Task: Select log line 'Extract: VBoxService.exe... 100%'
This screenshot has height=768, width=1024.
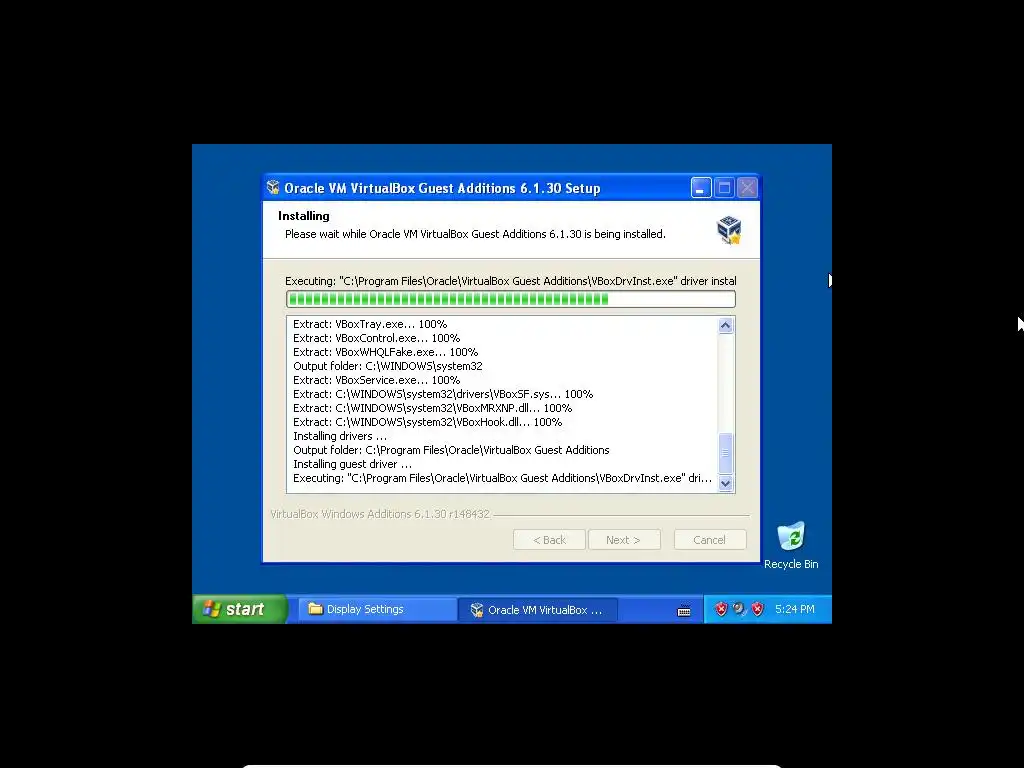Action: pyautogui.click(x=376, y=380)
